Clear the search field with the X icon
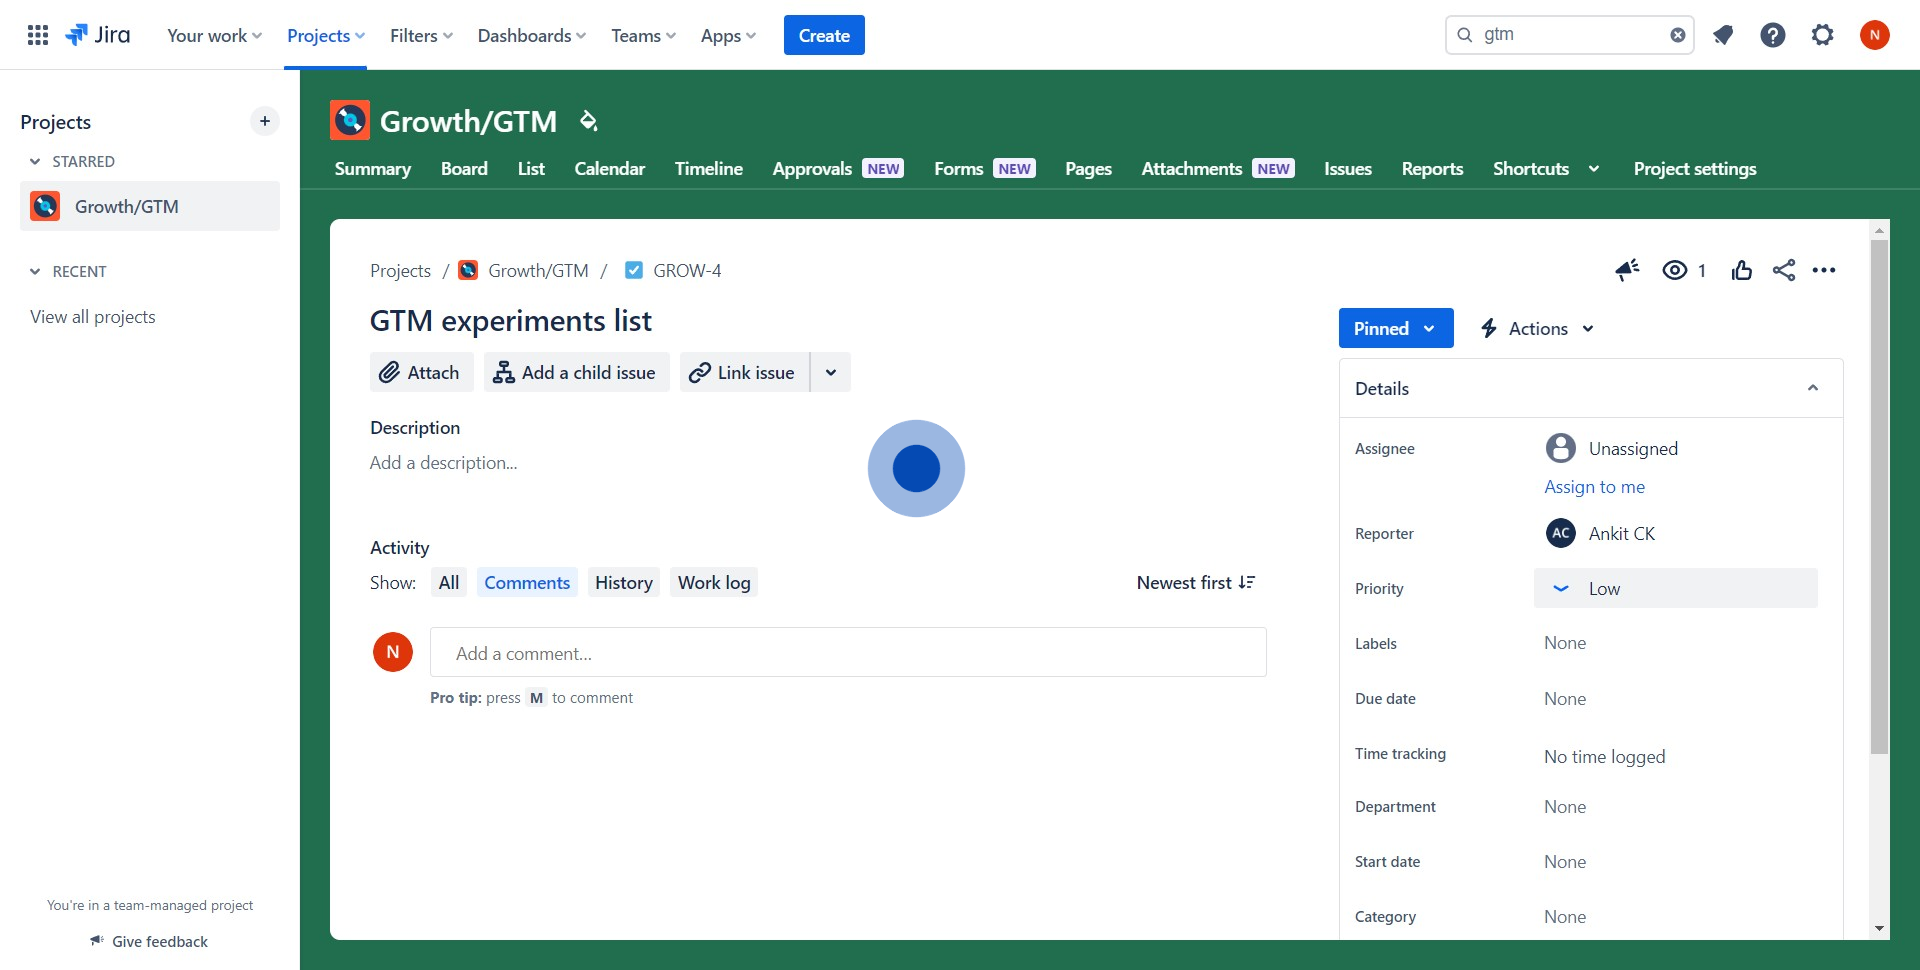Image resolution: width=1920 pixels, height=970 pixels. click(x=1678, y=35)
